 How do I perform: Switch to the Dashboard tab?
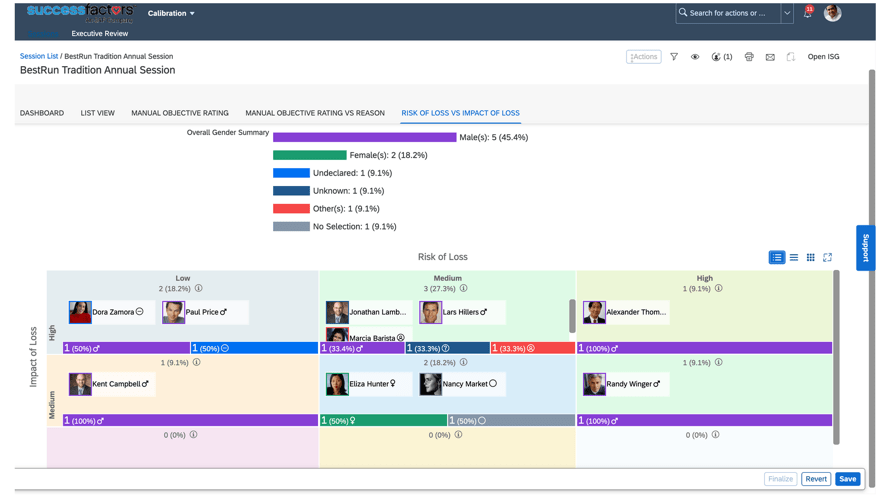(x=42, y=113)
